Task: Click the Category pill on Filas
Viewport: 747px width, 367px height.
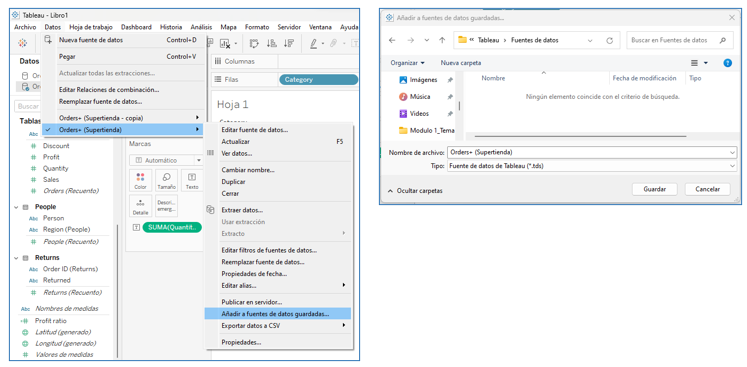Action: click(x=318, y=80)
